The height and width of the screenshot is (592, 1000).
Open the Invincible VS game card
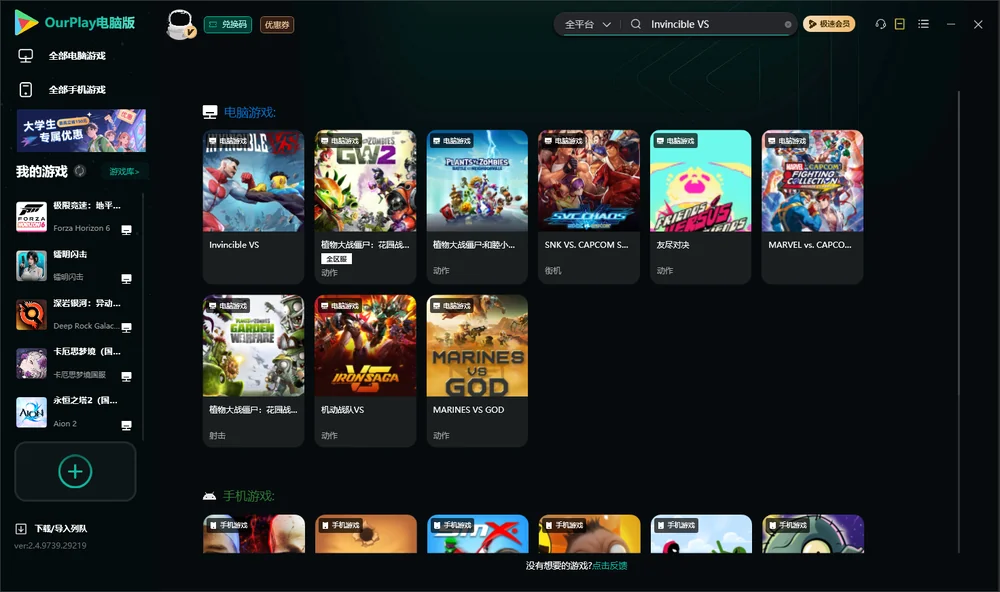253,207
